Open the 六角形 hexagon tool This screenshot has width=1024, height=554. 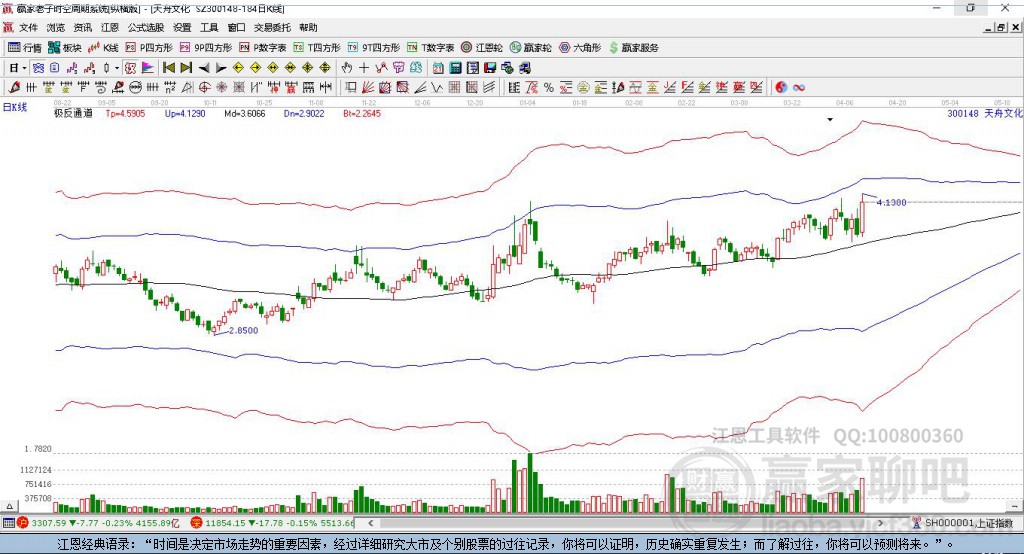click(580, 48)
